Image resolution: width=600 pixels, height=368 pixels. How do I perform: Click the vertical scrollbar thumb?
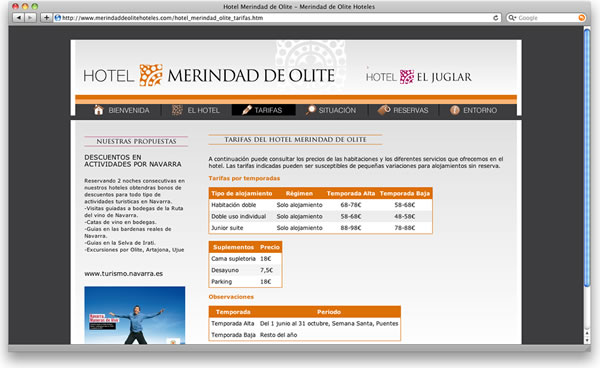pyautogui.click(x=587, y=158)
